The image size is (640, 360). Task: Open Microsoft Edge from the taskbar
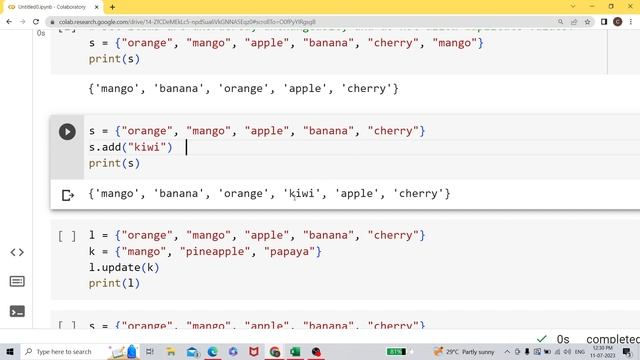pyautogui.click(x=213, y=351)
